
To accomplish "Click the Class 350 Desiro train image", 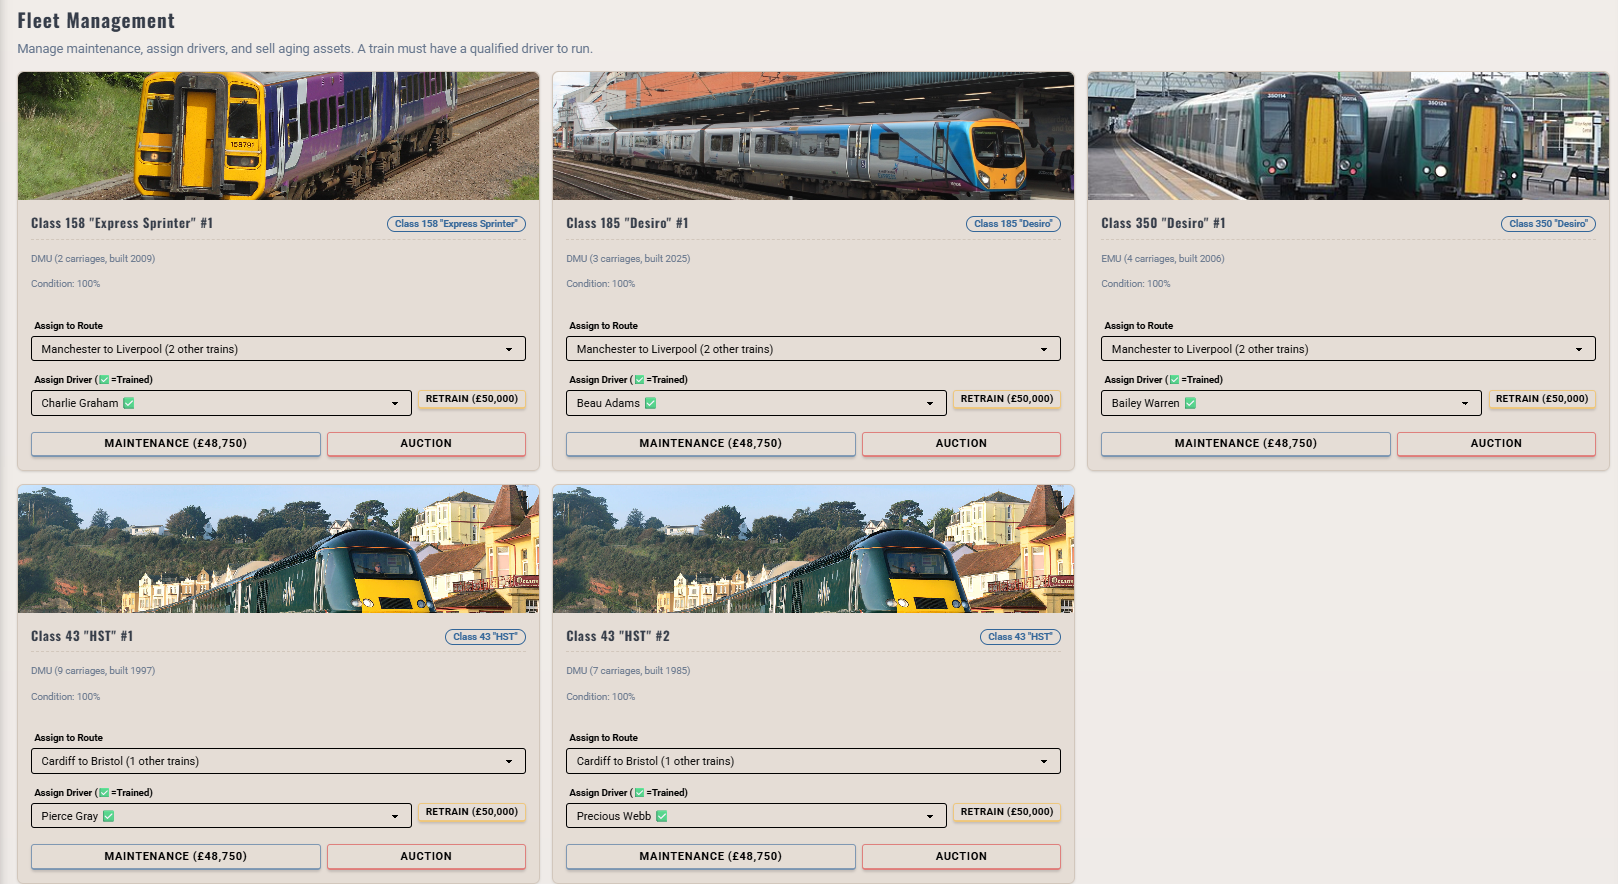I will [1348, 136].
